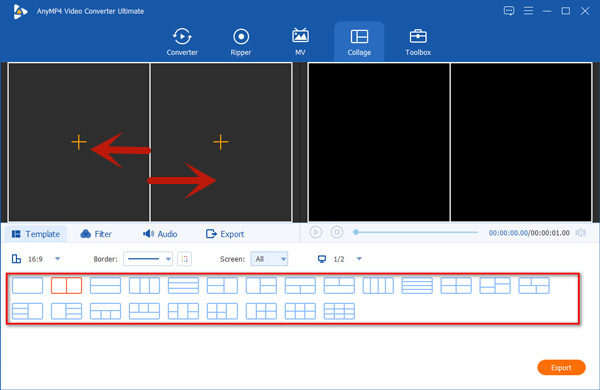The height and width of the screenshot is (390, 600).
Task: Play the collage preview
Action: [x=316, y=232]
